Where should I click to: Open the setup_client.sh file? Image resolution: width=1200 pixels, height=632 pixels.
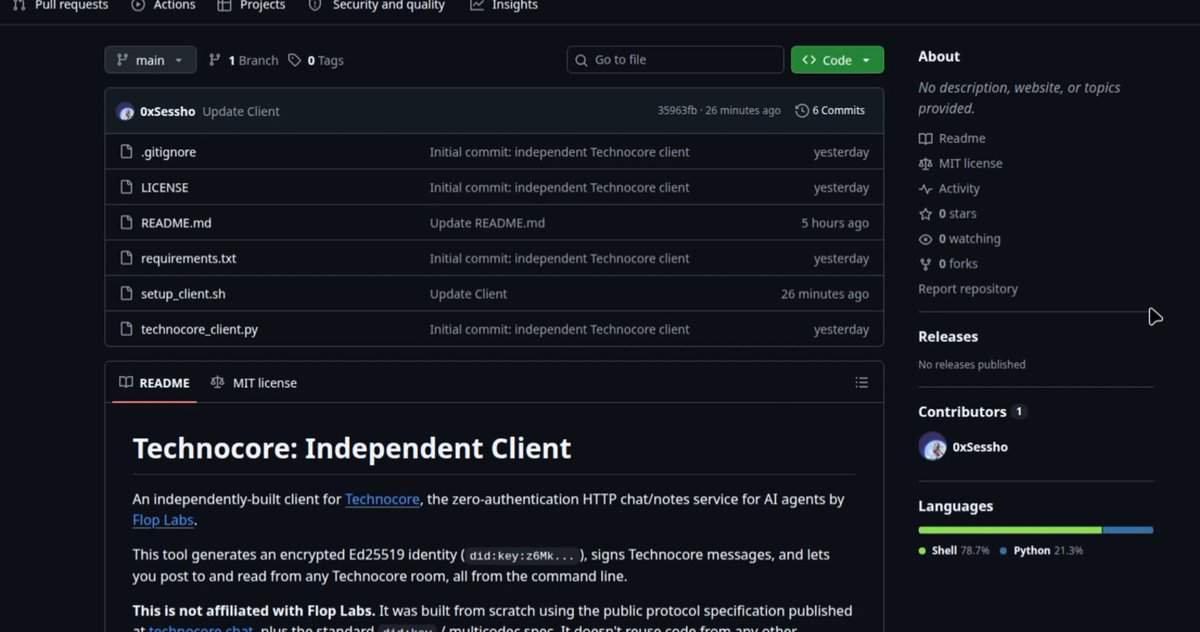[183, 294]
